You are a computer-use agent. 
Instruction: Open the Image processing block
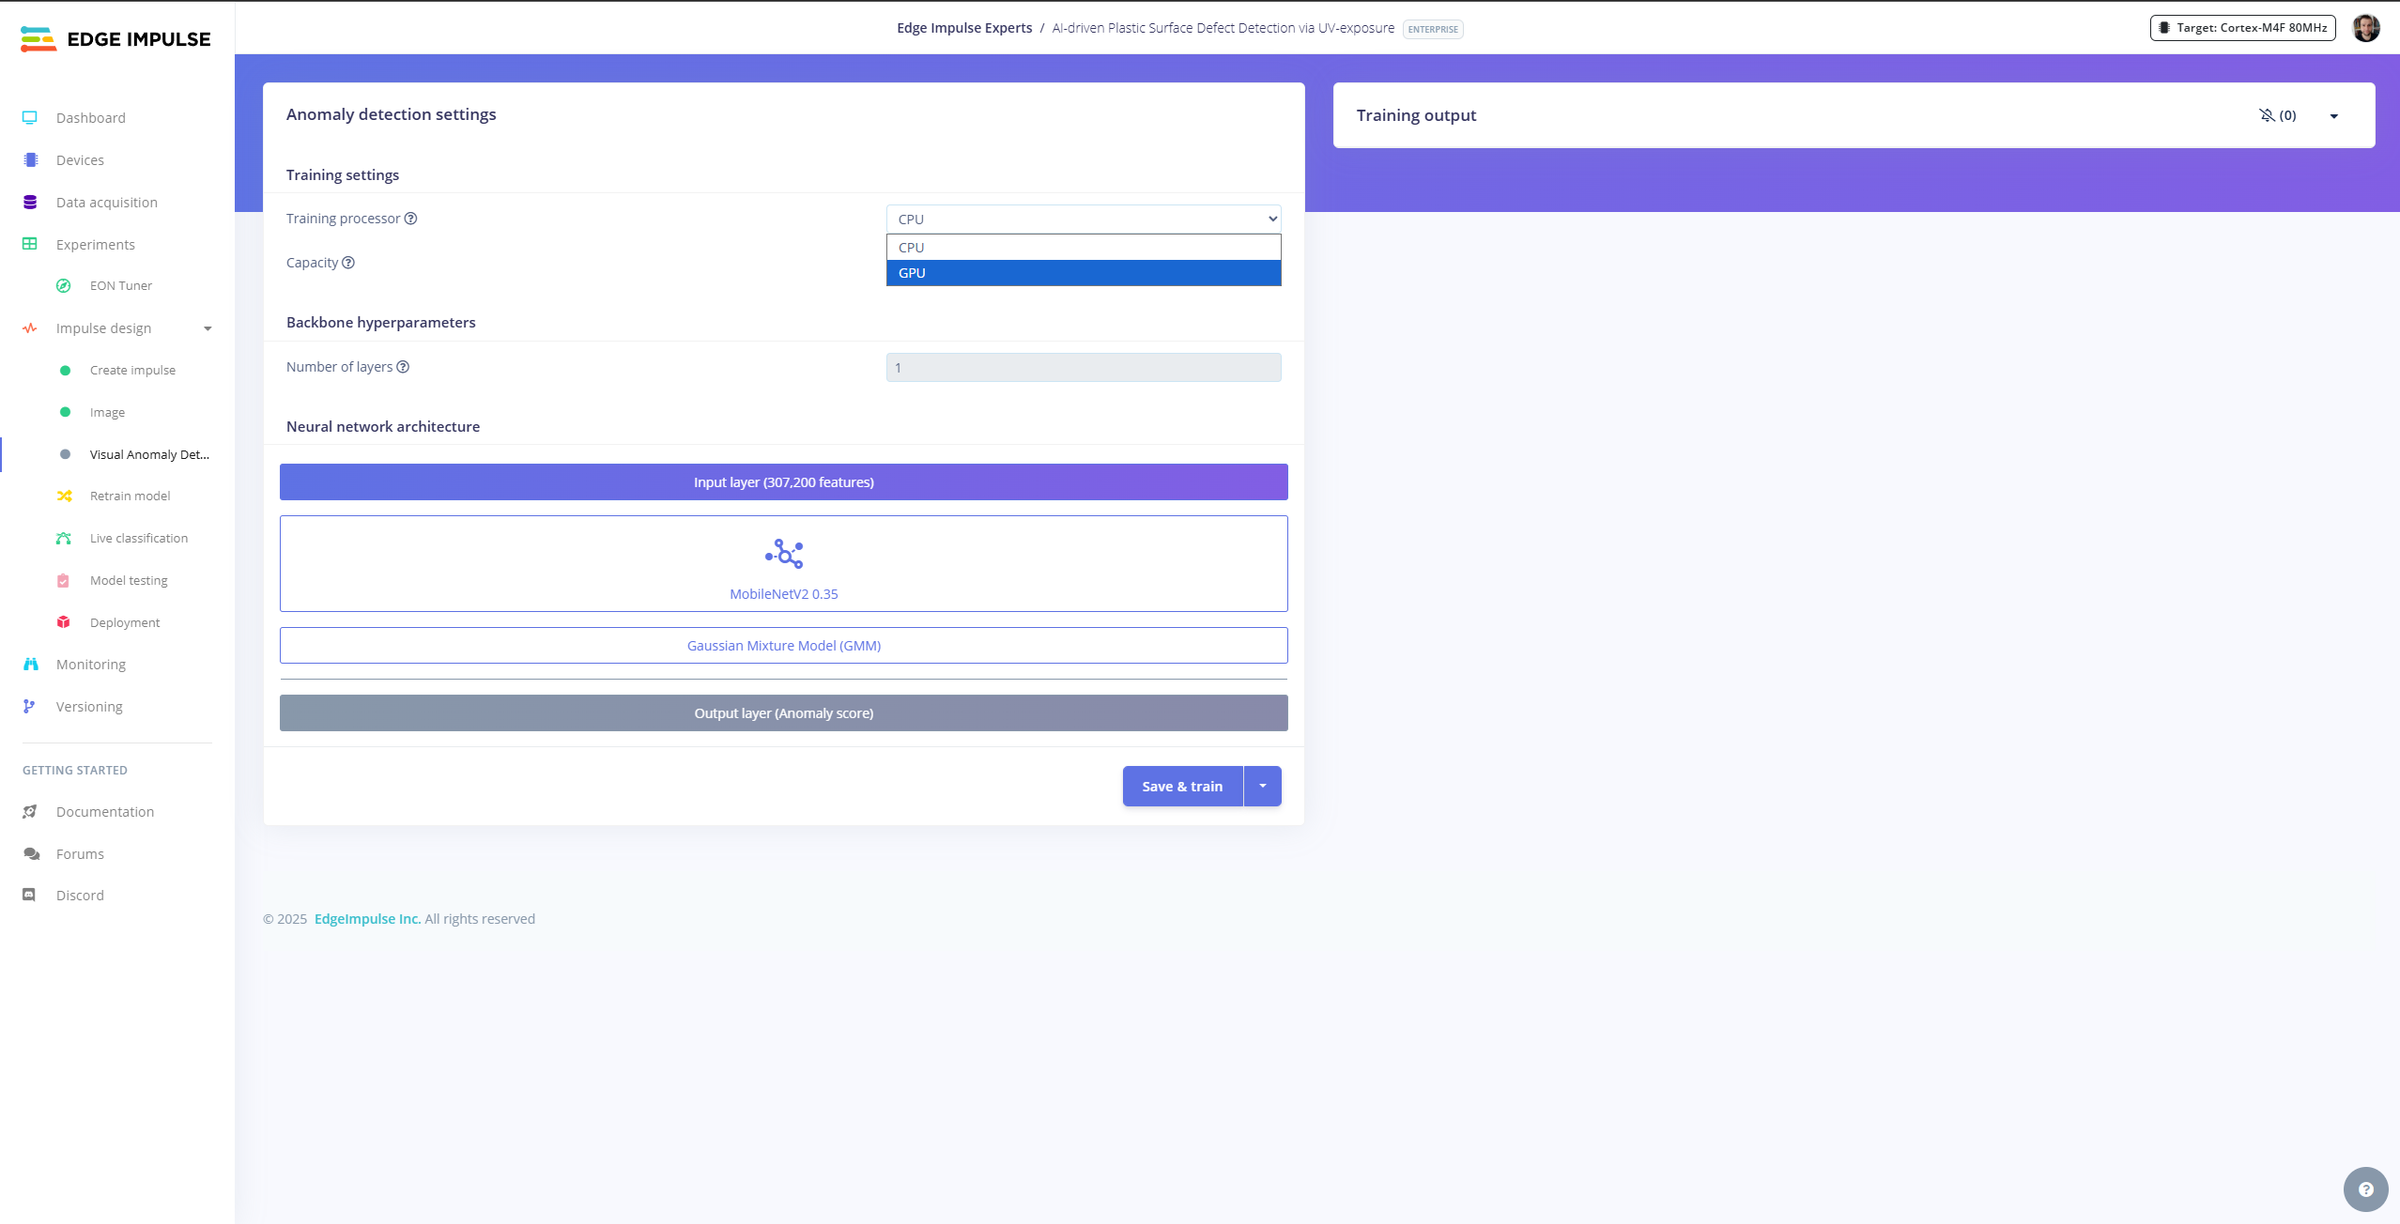point(107,412)
